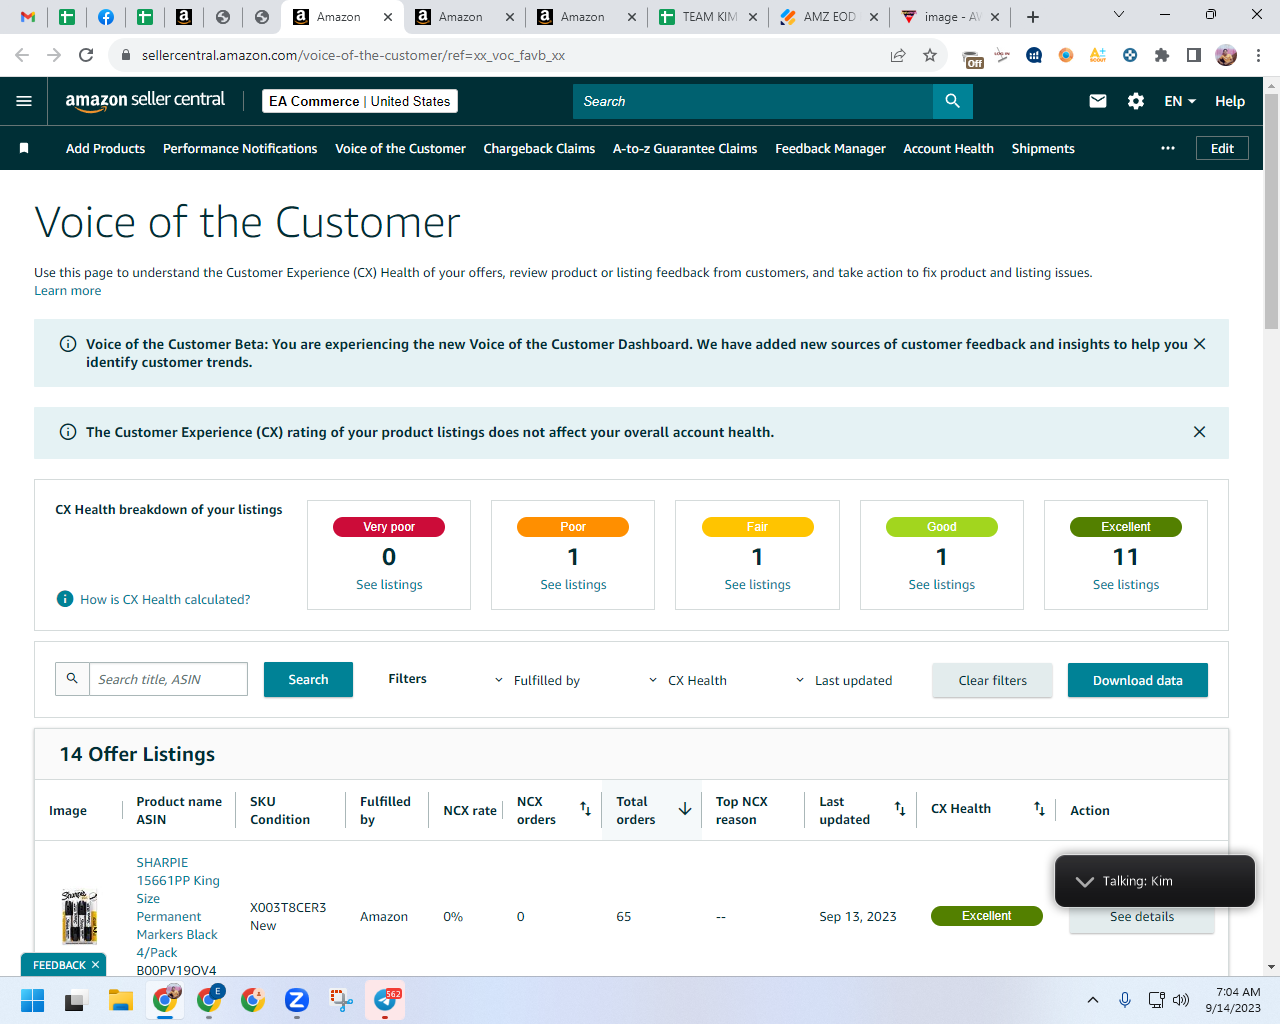Viewport: 1280px width, 1024px height.
Task: Reload the current page
Action: click(86, 55)
